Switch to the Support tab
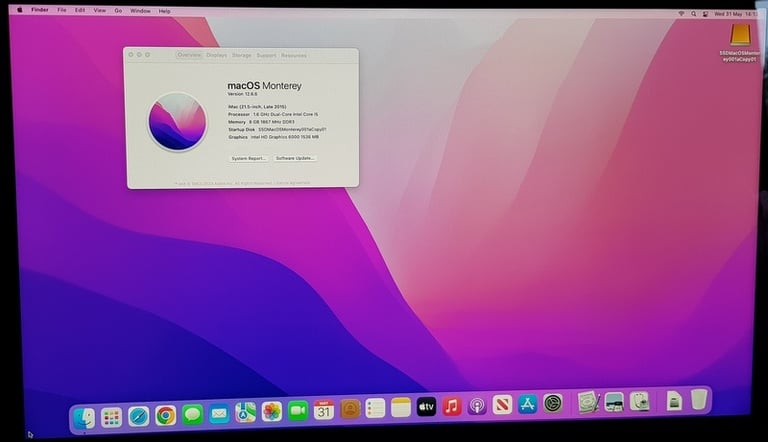 click(266, 55)
